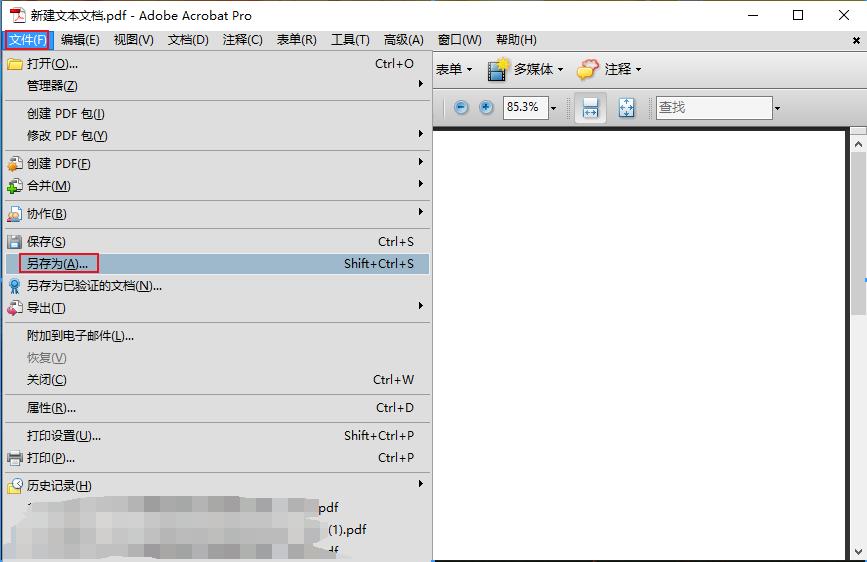867x562 pixels.
Task: Open the zoom percentage dropdown arrow
Action: [x=553, y=108]
